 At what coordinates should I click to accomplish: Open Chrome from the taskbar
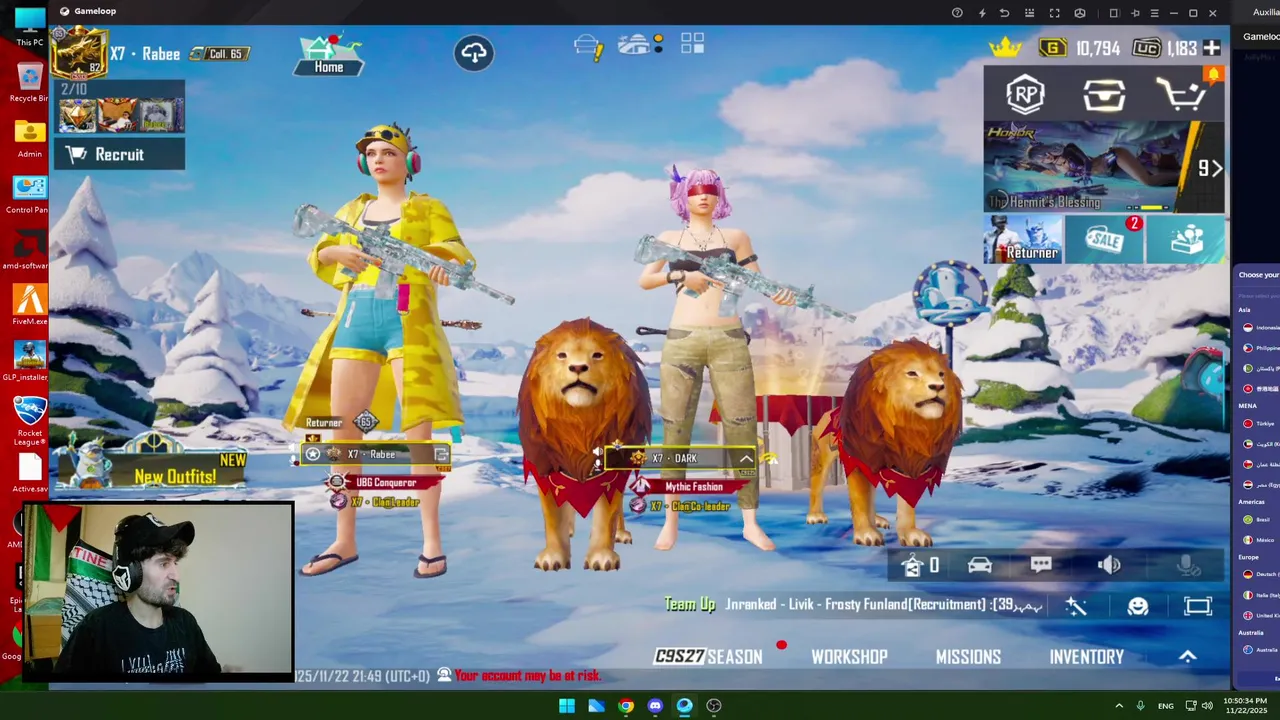(x=625, y=706)
